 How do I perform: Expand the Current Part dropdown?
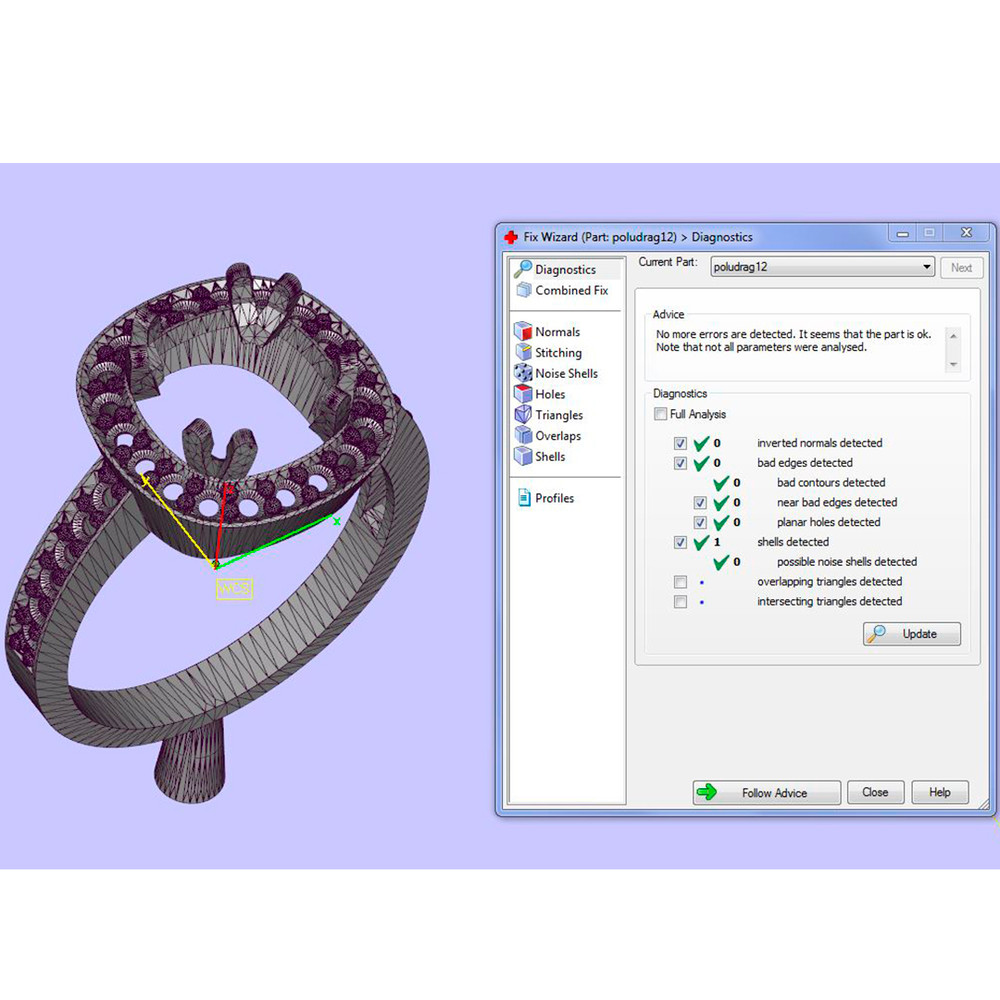pos(927,267)
